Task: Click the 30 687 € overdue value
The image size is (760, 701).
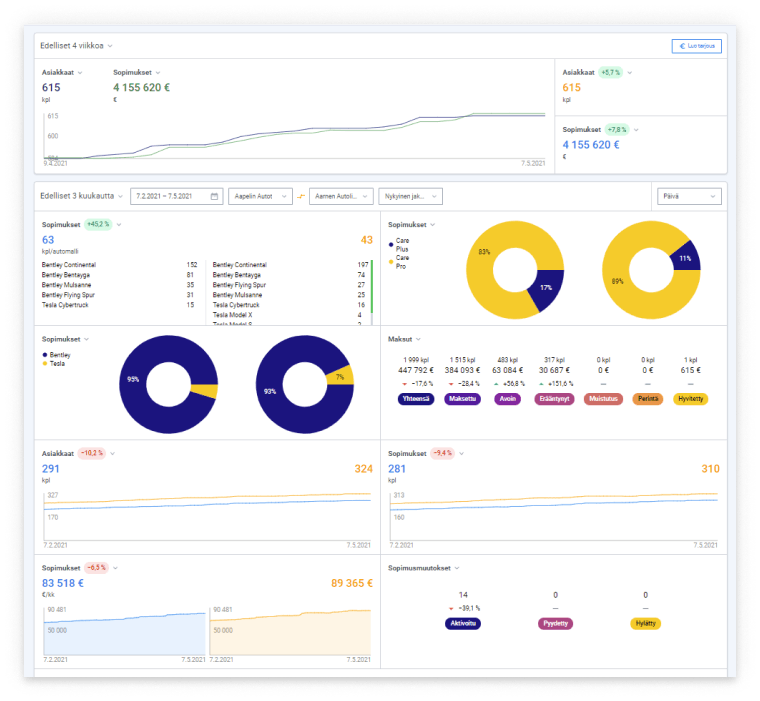Action: (x=554, y=370)
